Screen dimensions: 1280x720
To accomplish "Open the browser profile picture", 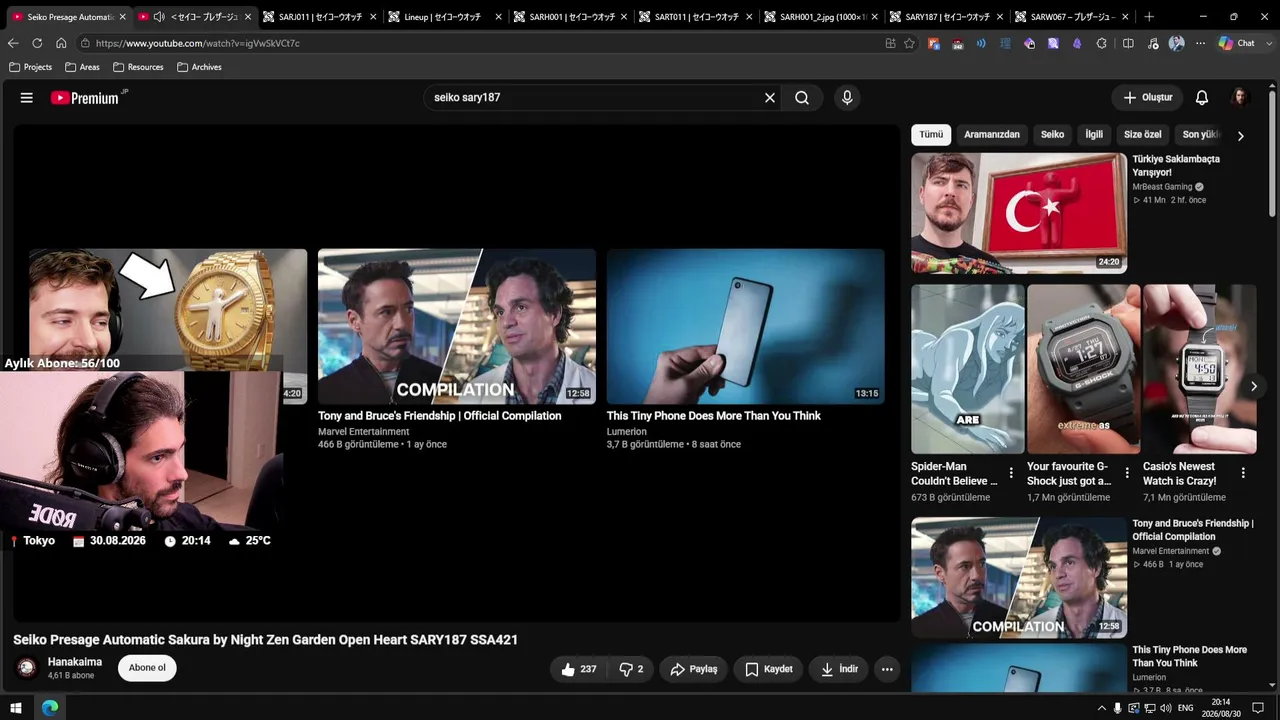I will [x=1177, y=43].
